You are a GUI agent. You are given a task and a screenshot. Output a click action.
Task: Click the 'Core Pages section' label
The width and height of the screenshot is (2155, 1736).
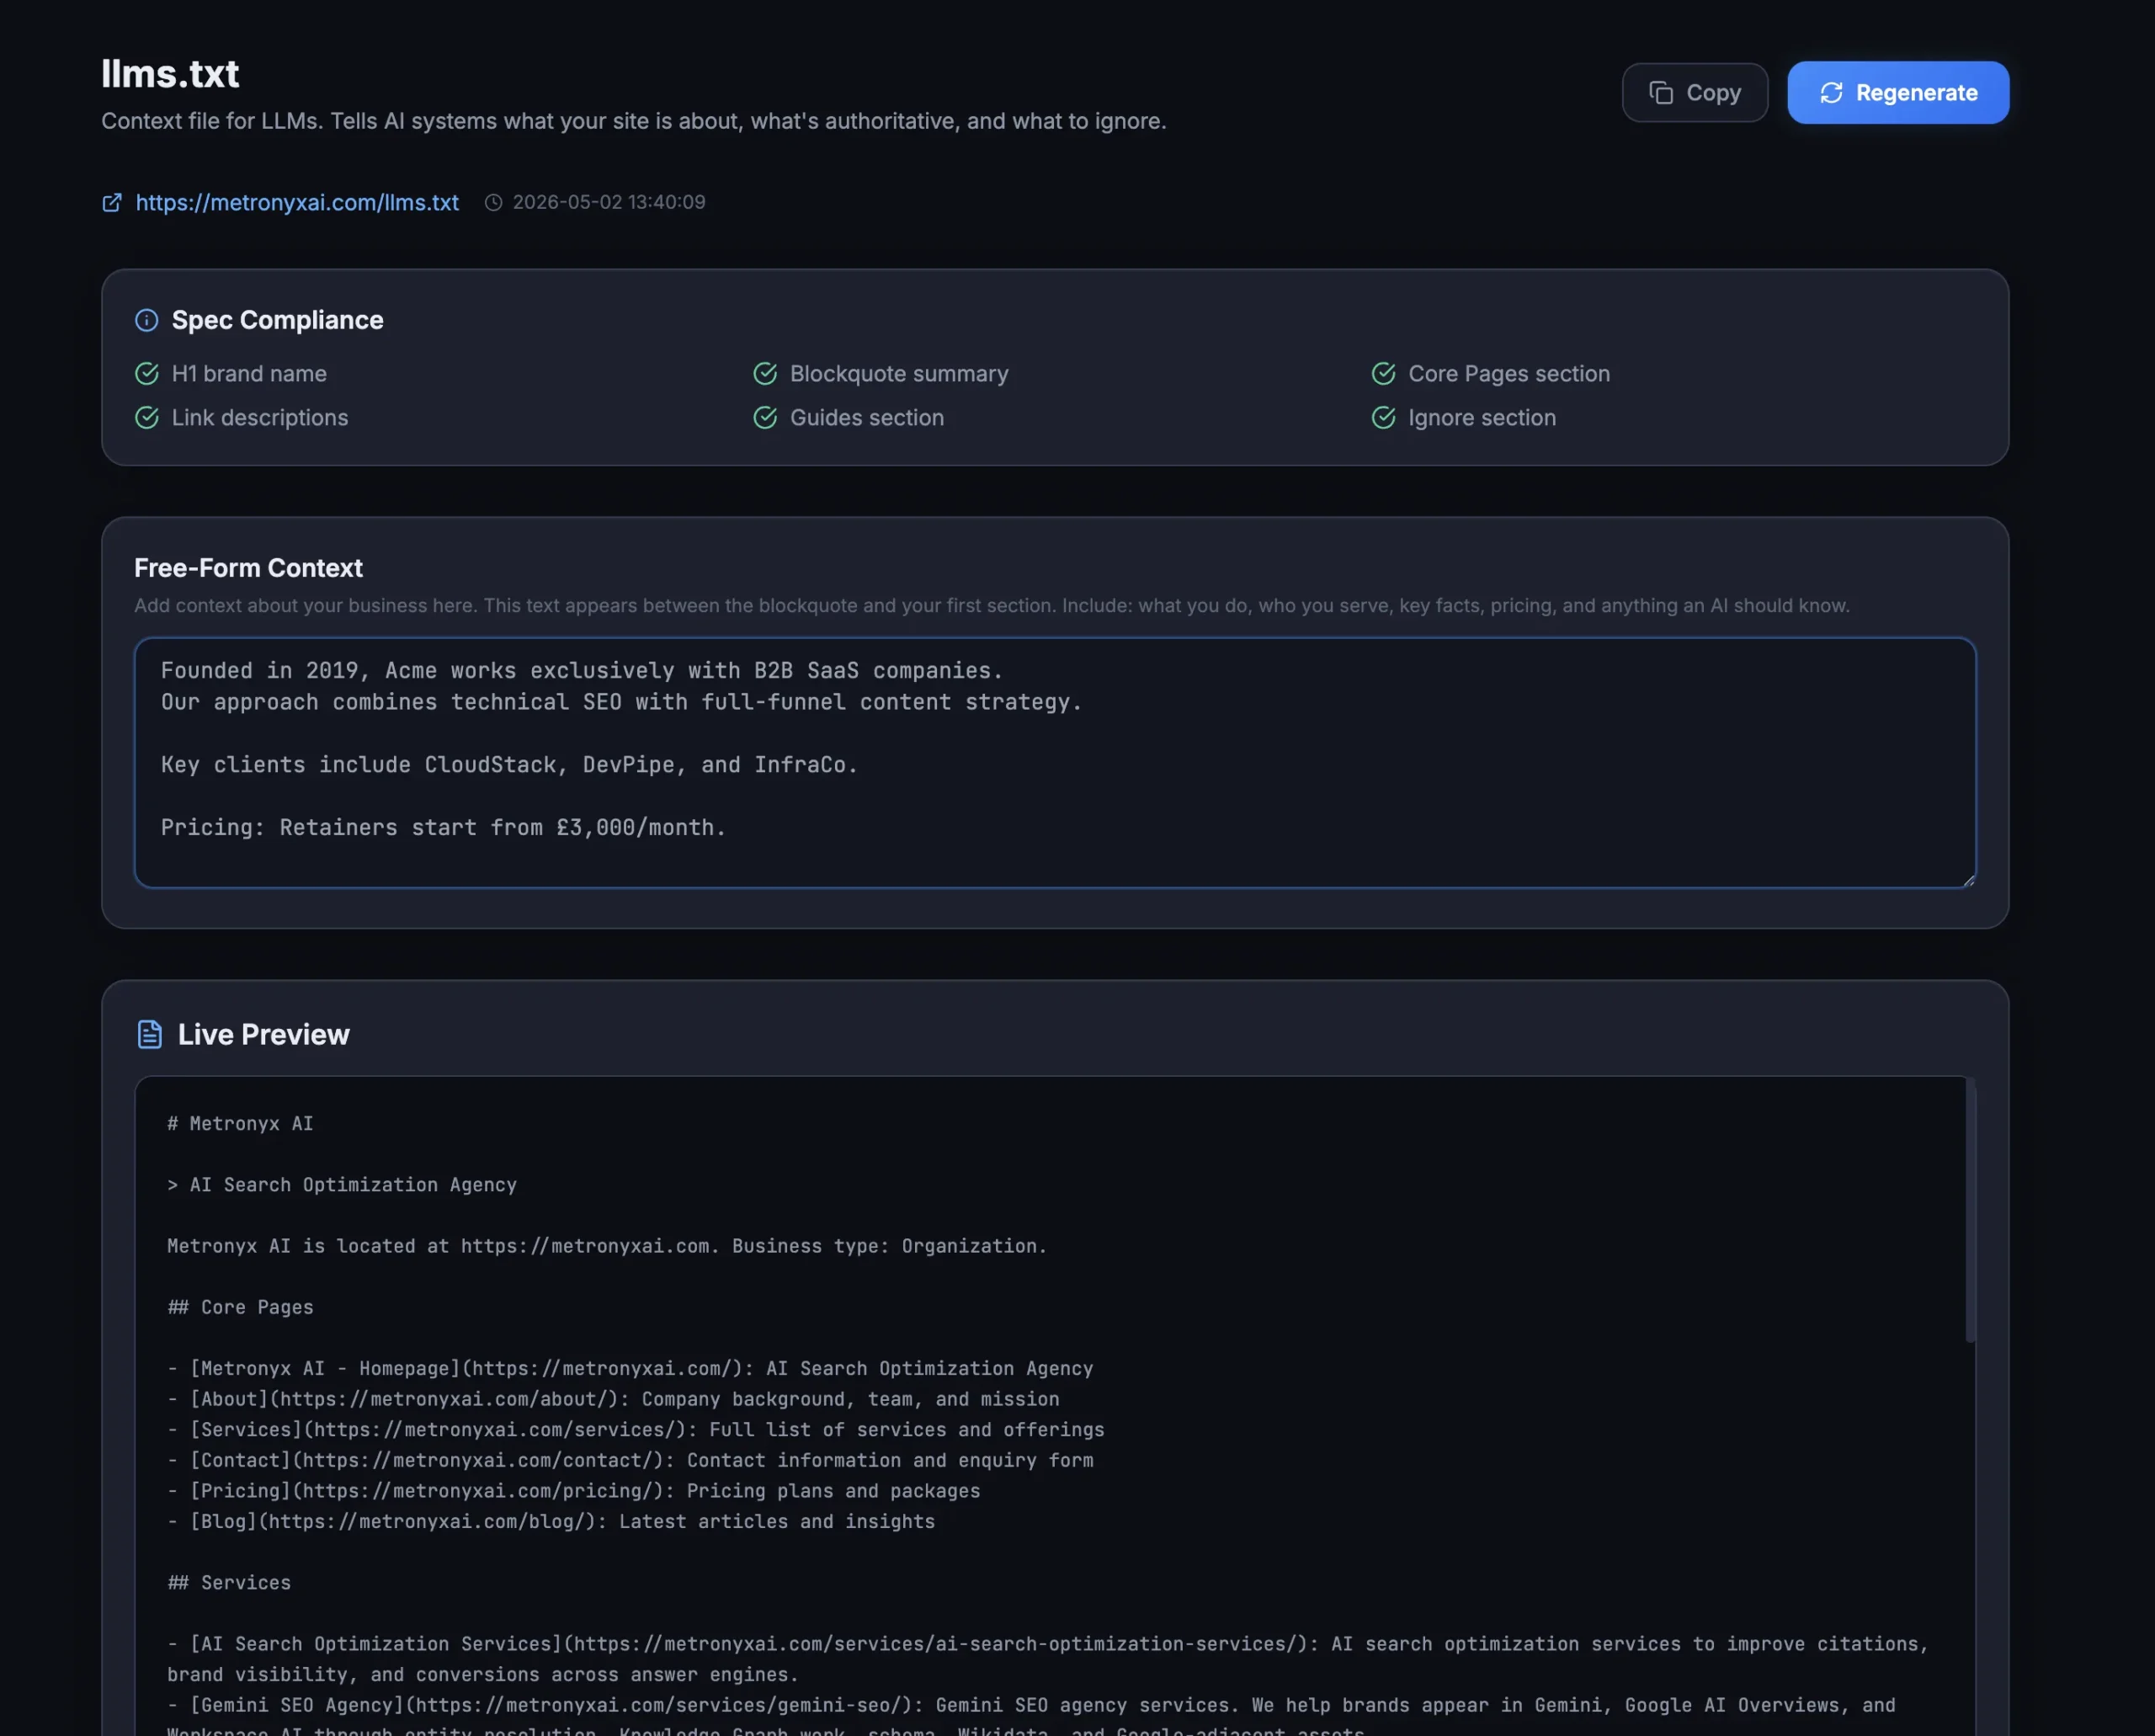[1509, 373]
